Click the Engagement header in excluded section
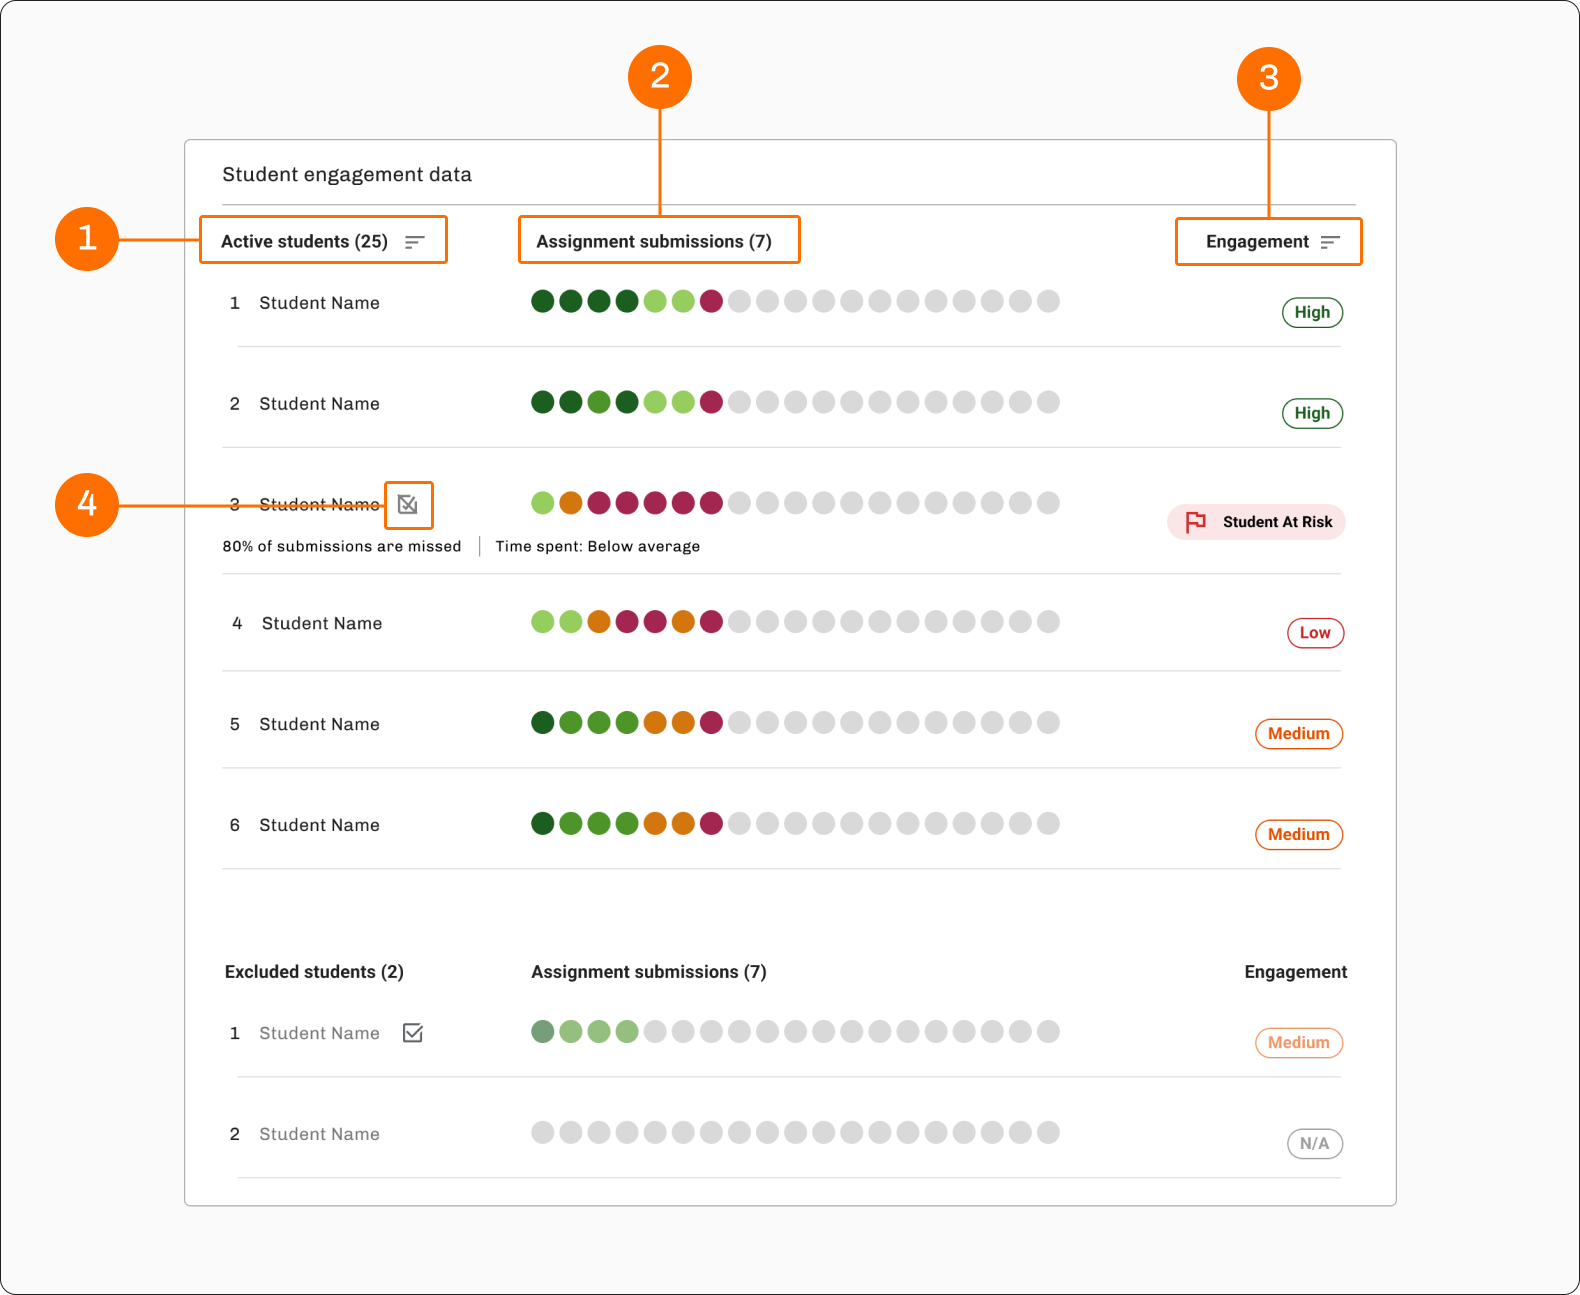This screenshot has height=1295, width=1580. pyautogui.click(x=1296, y=972)
